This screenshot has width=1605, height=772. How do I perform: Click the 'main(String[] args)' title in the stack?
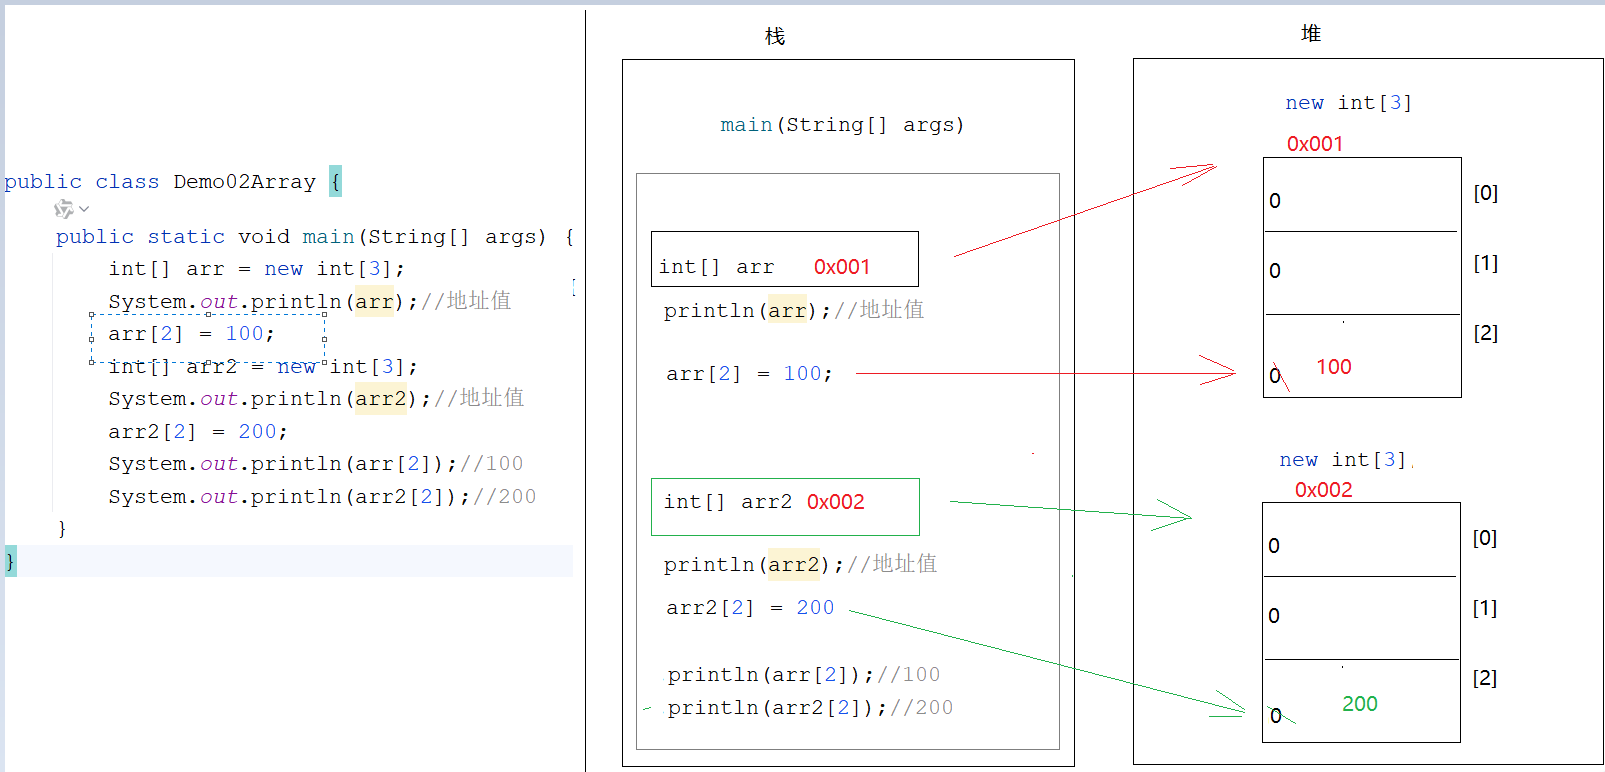[x=842, y=125]
